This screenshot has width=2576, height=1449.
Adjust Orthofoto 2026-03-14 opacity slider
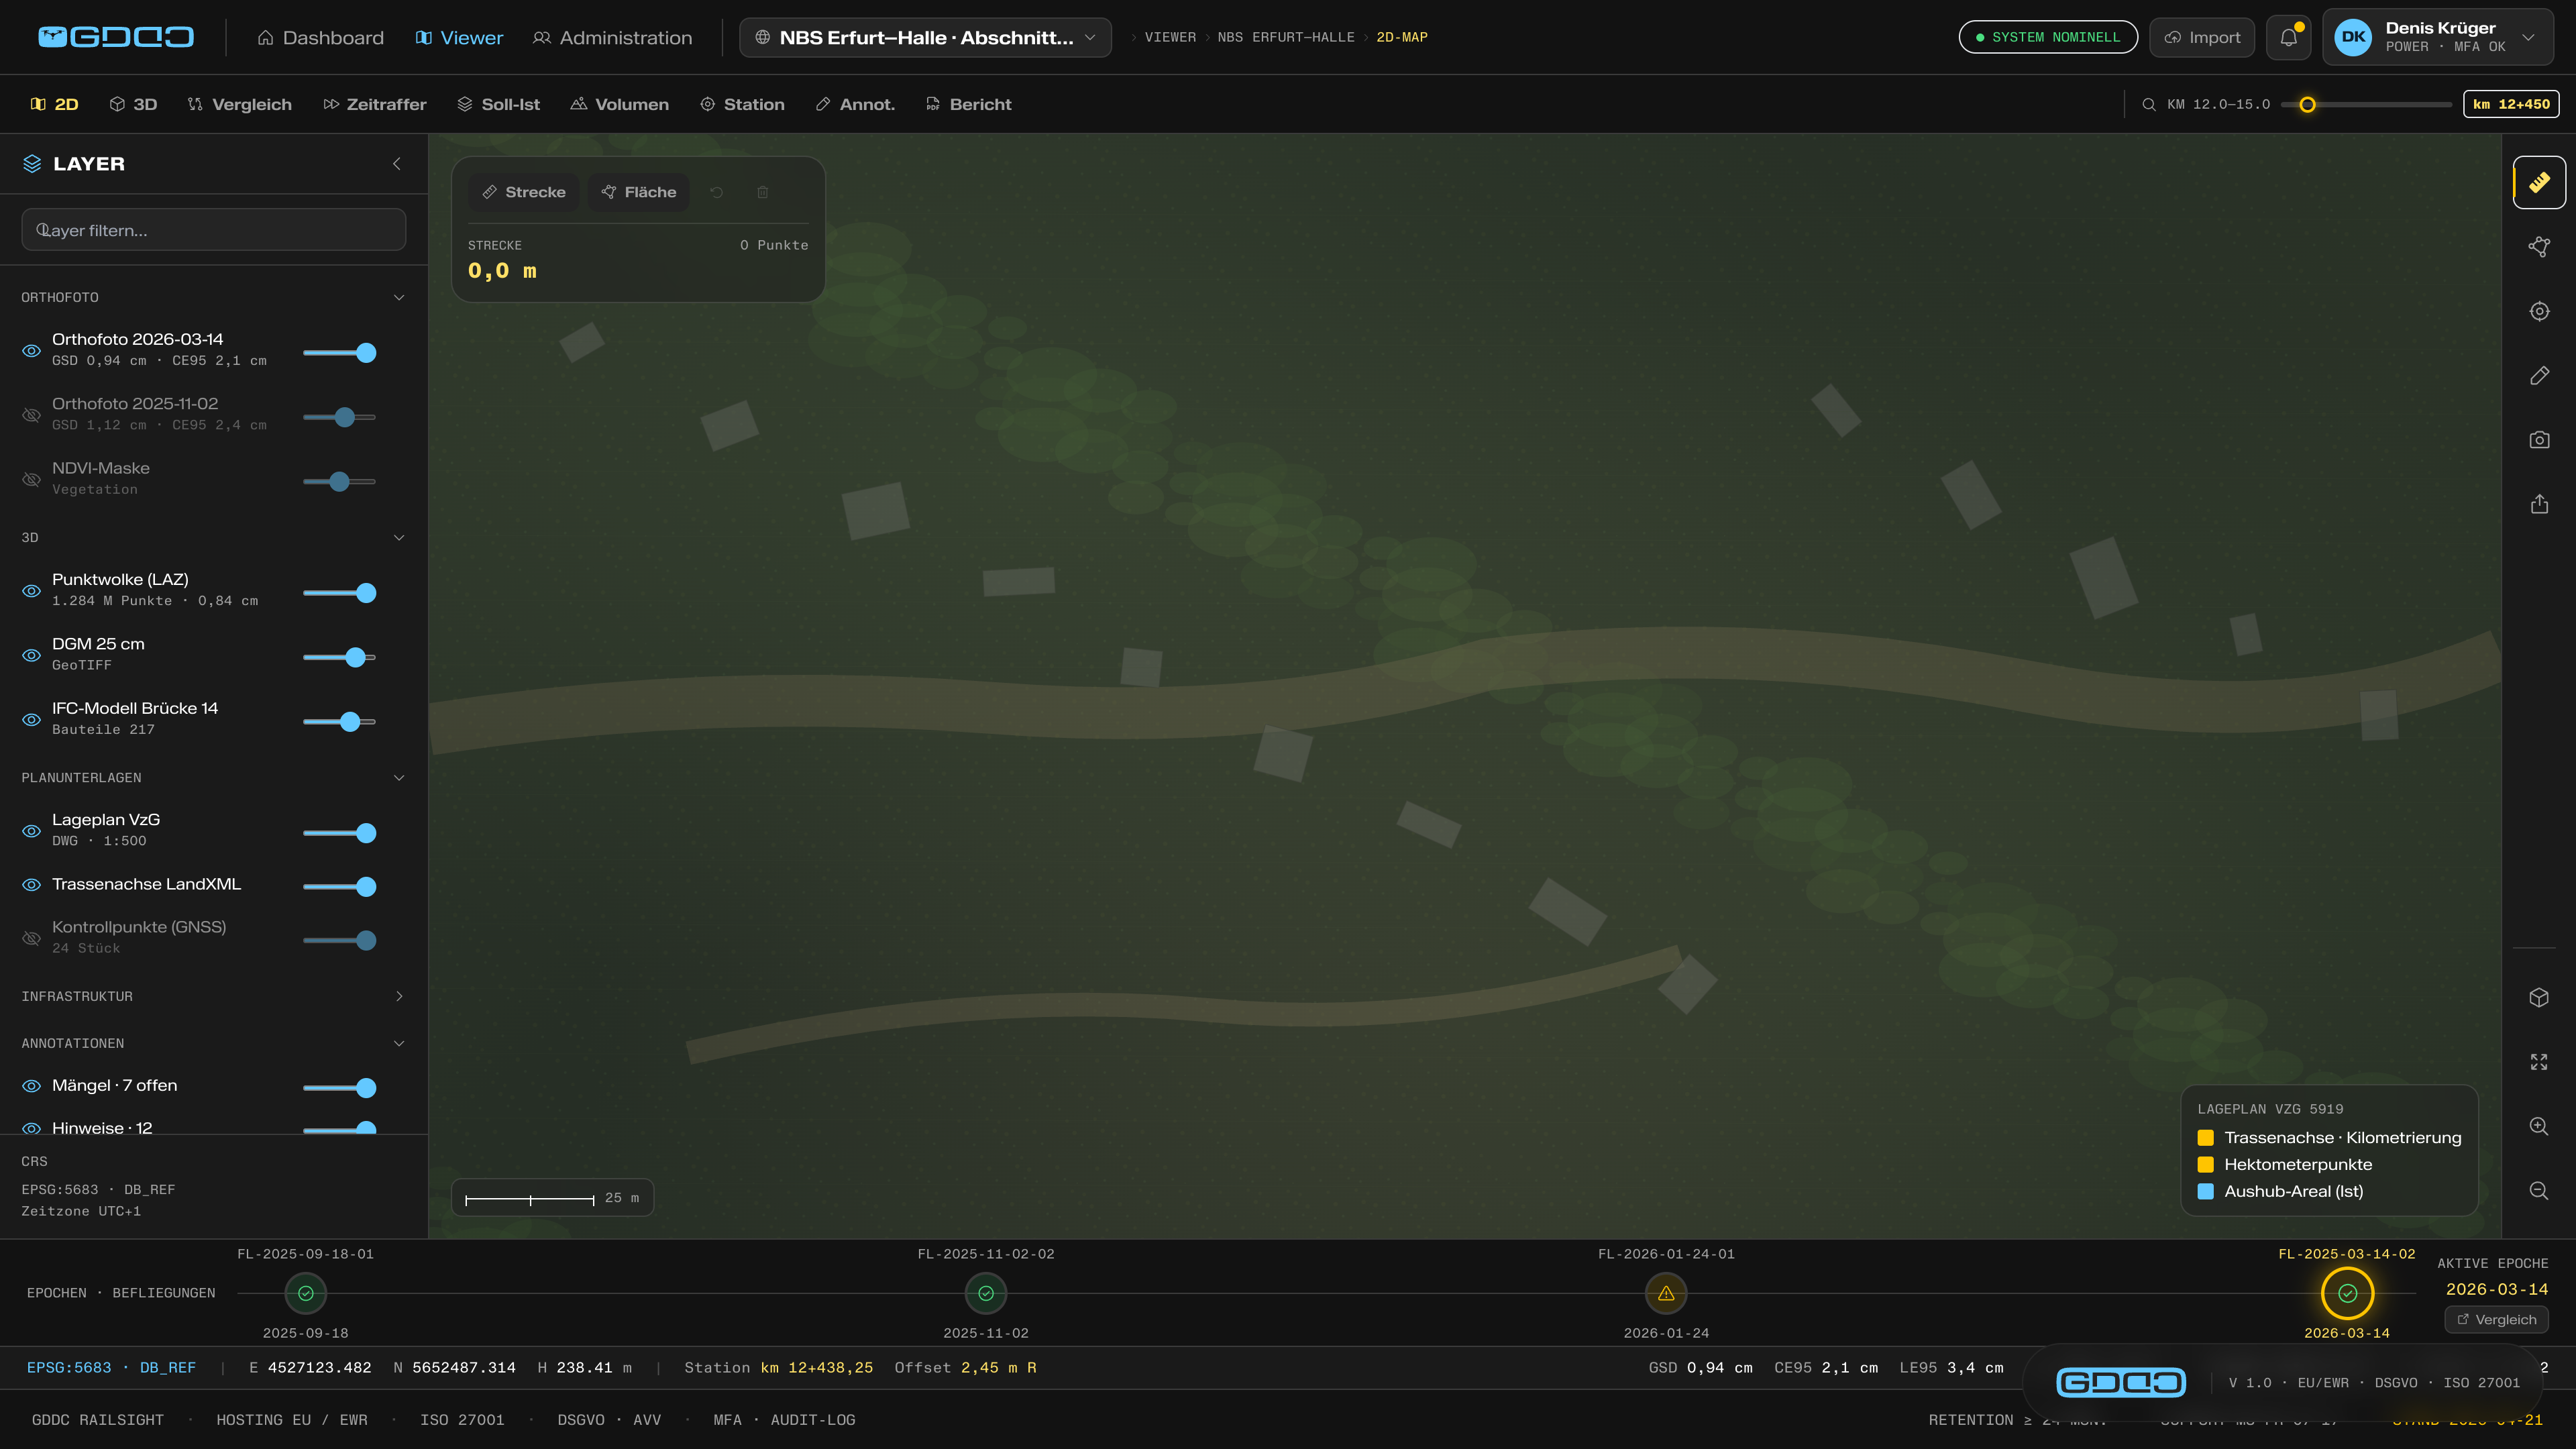(x=340, y=353)
